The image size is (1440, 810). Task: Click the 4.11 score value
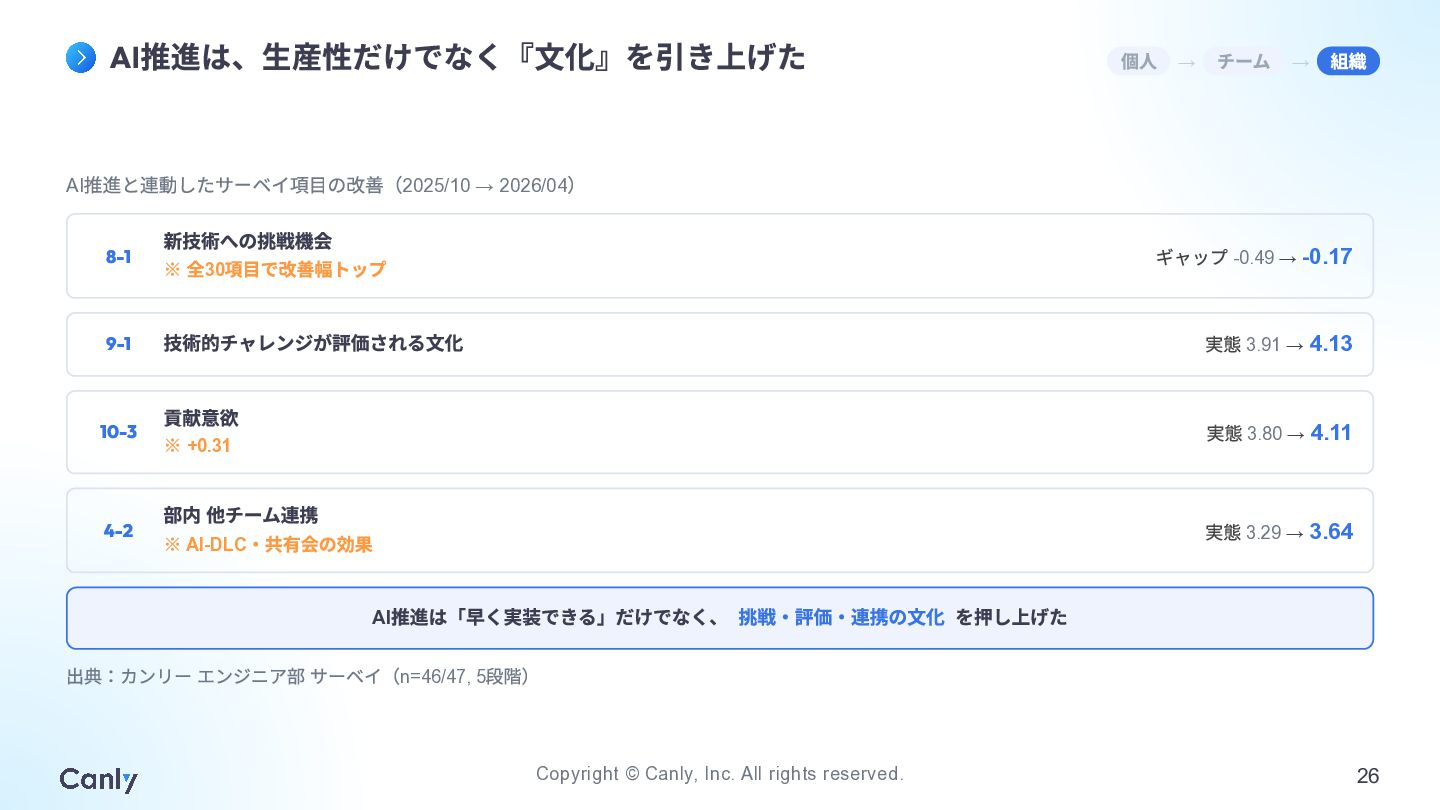pos(1331,433)
